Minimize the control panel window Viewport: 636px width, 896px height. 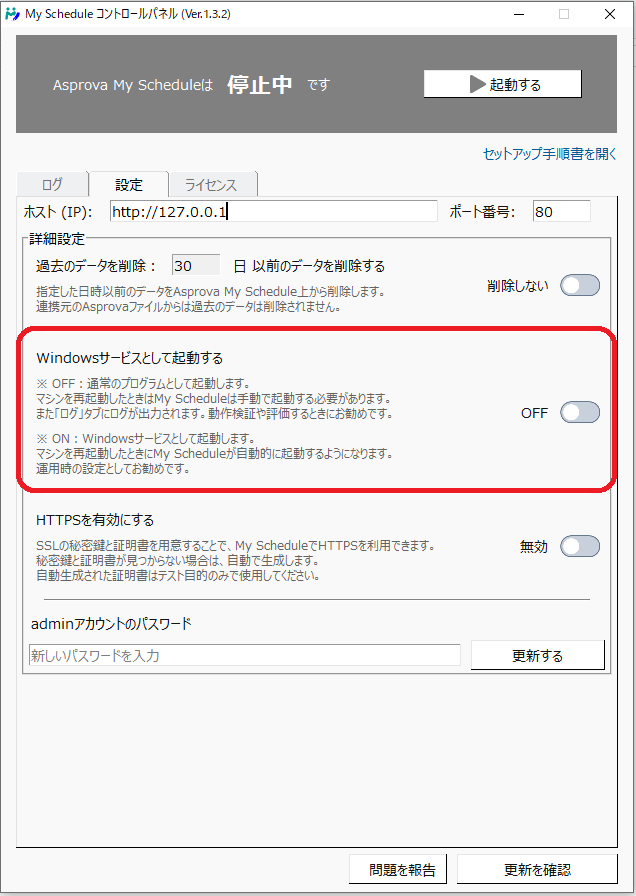point(518,14)
